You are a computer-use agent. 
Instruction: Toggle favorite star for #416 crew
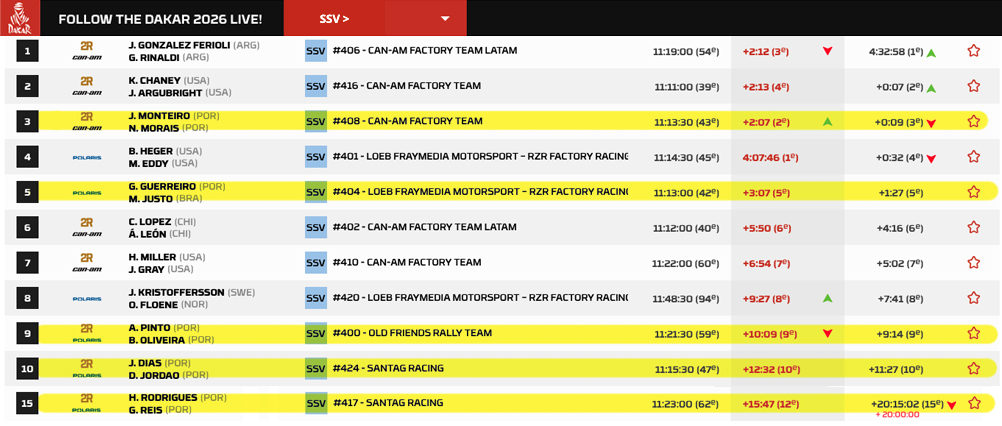[973, 86]
